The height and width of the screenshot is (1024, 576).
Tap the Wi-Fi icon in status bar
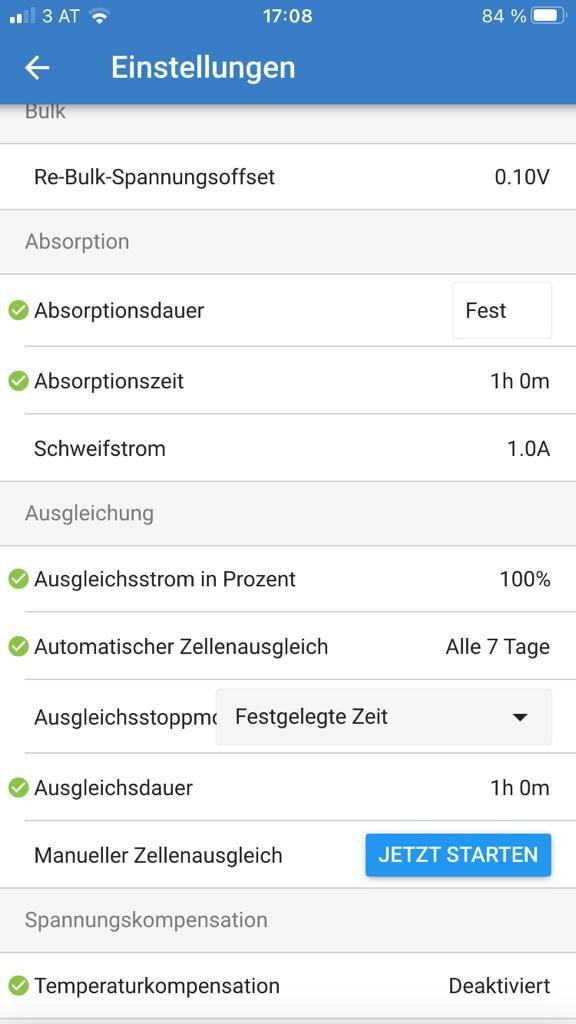[x=100, y=16]
